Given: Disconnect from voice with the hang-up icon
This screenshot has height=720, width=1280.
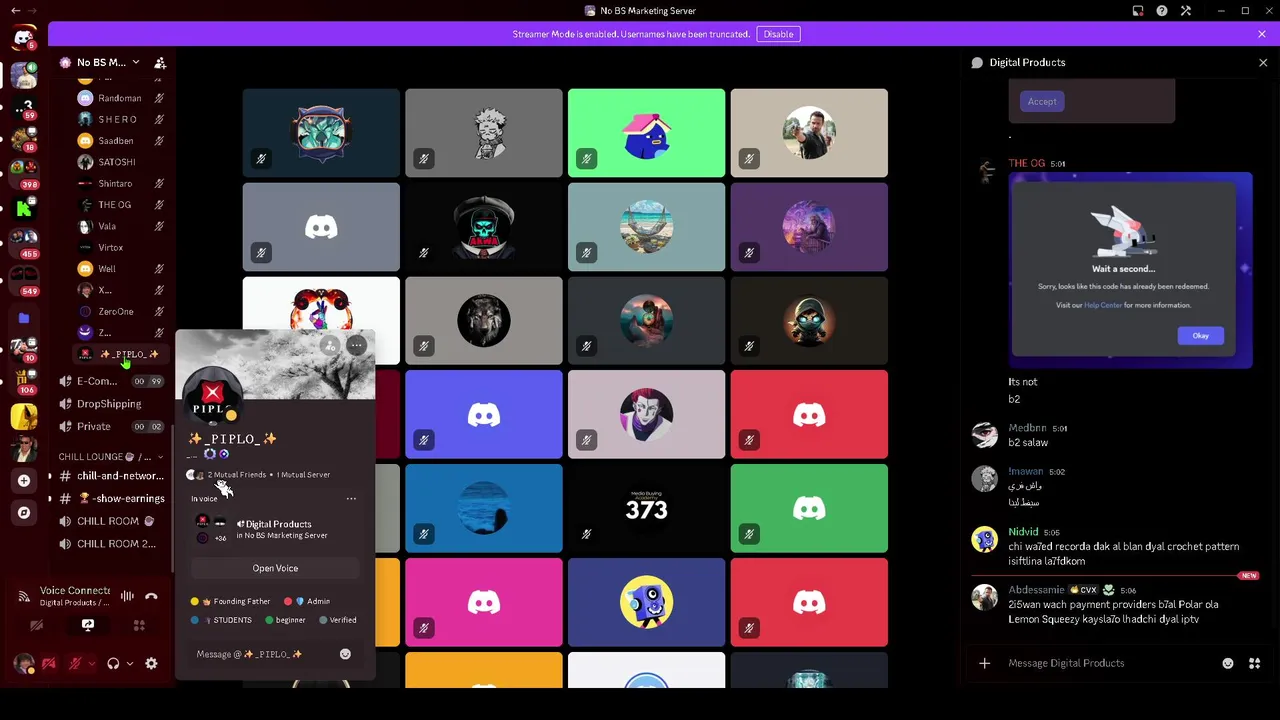Looking at the screenshot, I should point(151,596).
